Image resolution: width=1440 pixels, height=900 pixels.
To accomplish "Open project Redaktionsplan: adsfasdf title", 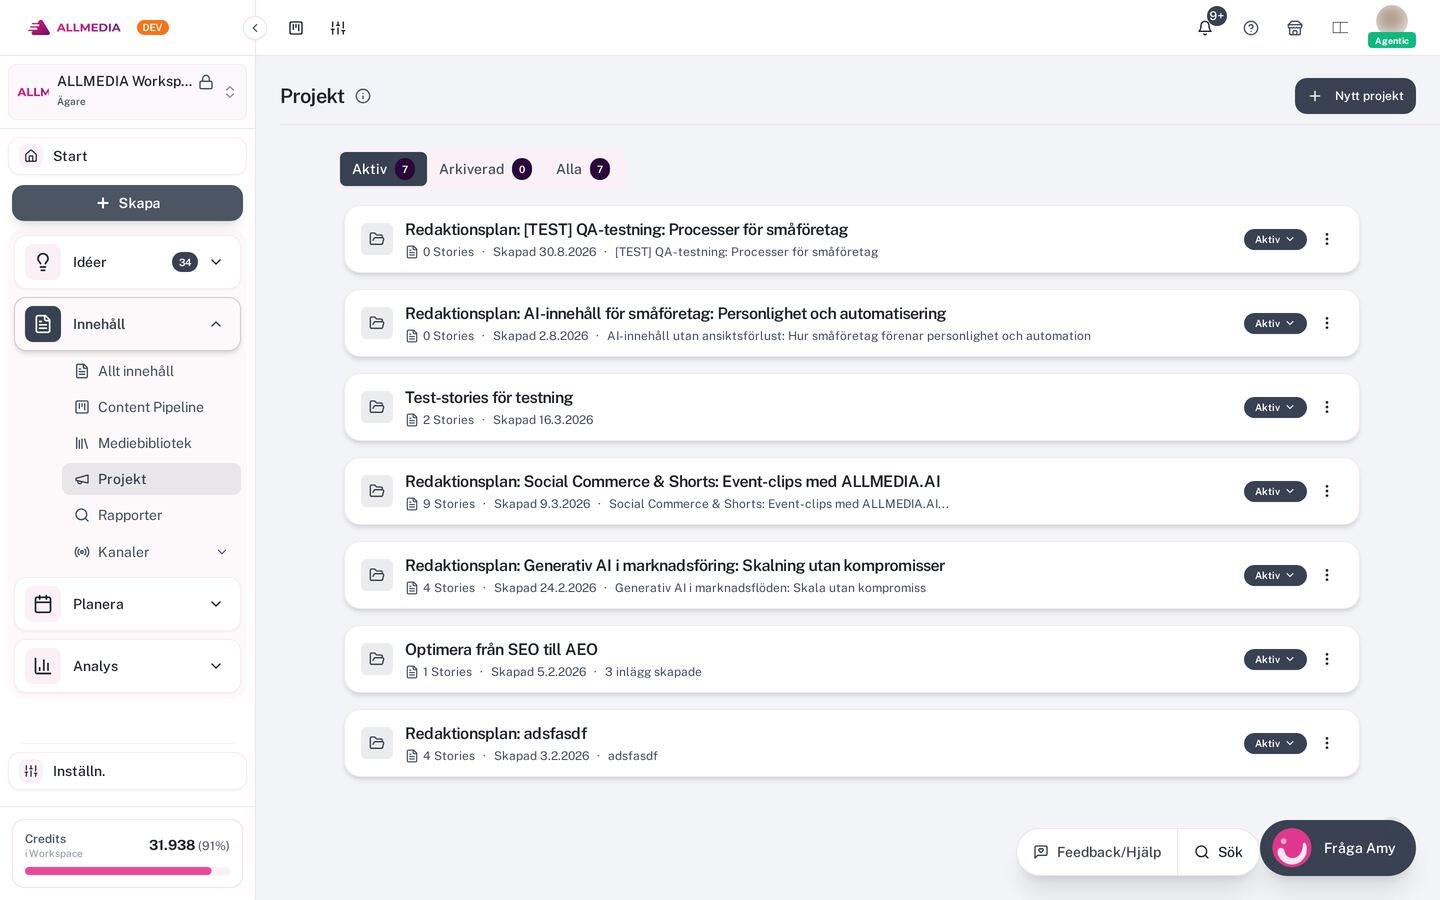I will pos(496,733).
